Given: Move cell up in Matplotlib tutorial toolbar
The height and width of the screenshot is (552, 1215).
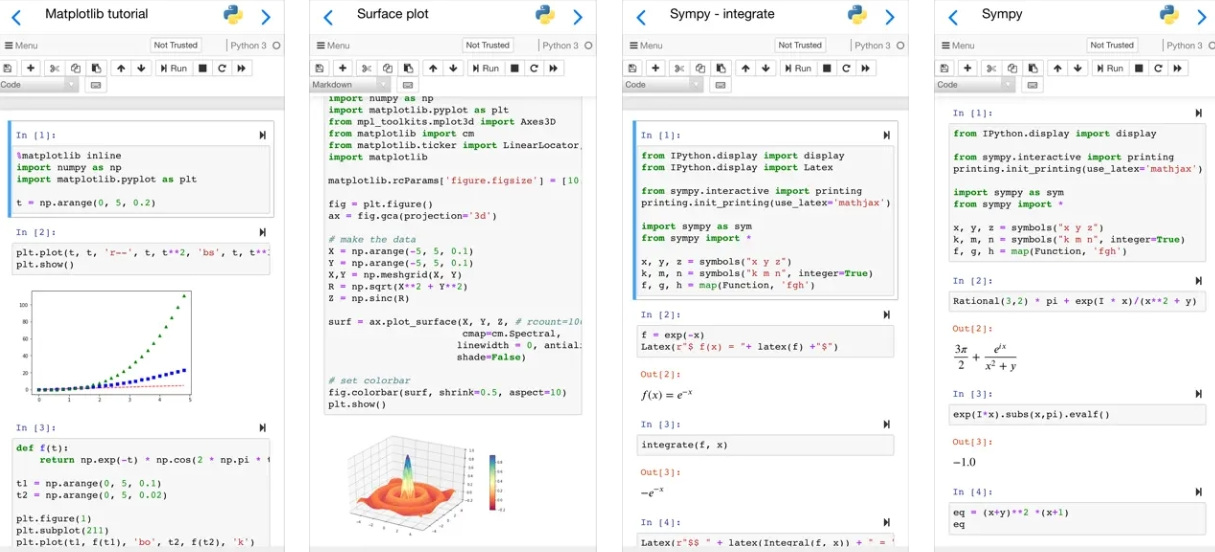Looking at the screenshot, I should [x=121, y=68].
